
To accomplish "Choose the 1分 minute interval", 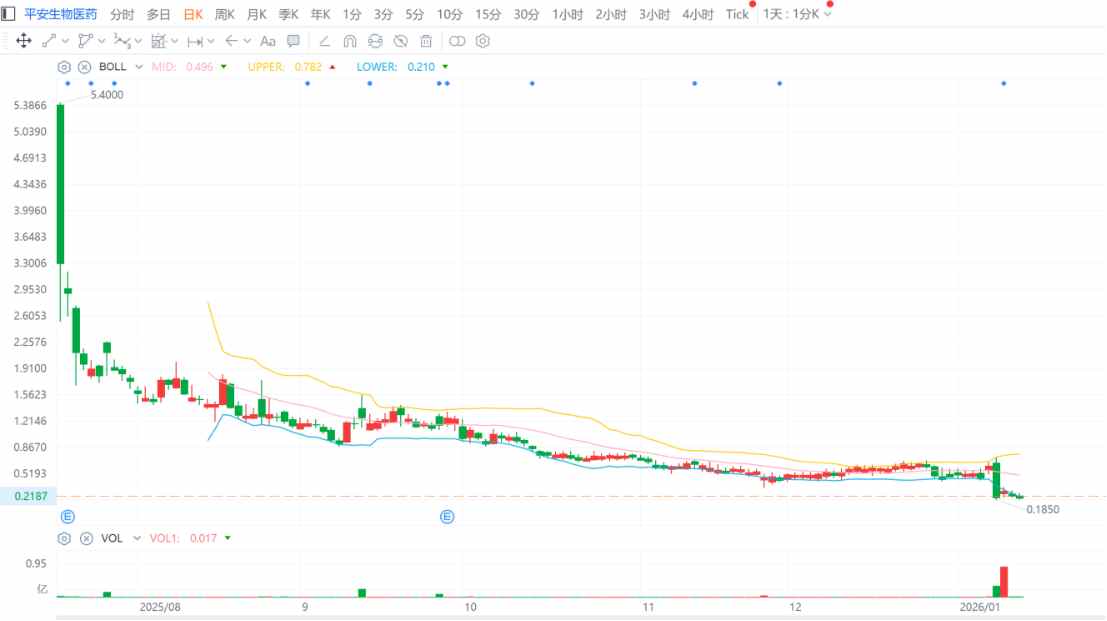I will pyautogui.click(x=352, y=14).
